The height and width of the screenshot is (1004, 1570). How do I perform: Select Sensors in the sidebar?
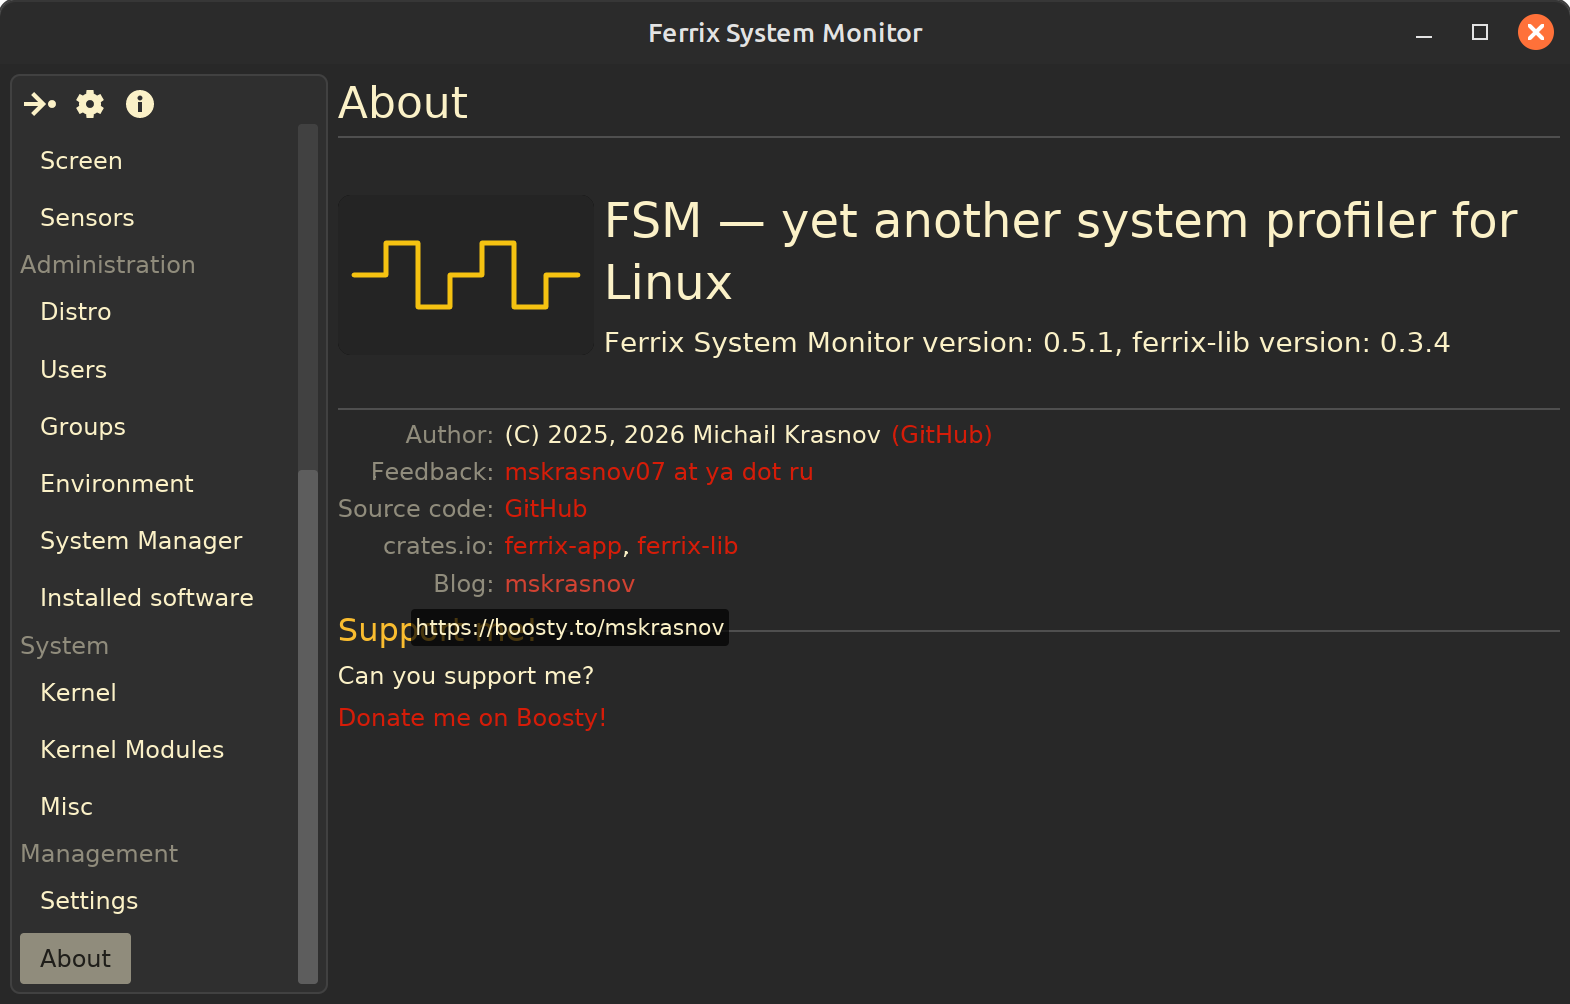(87, 218)
